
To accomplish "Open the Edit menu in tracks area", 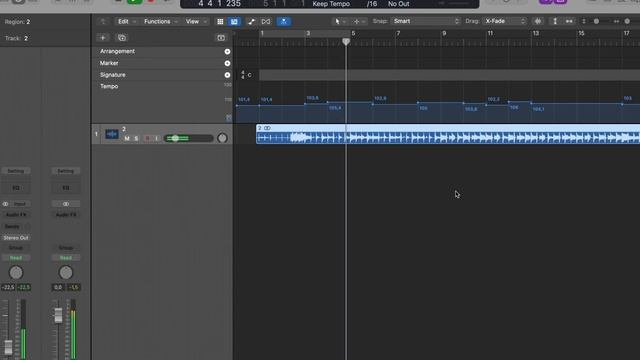I will [126, 22].
